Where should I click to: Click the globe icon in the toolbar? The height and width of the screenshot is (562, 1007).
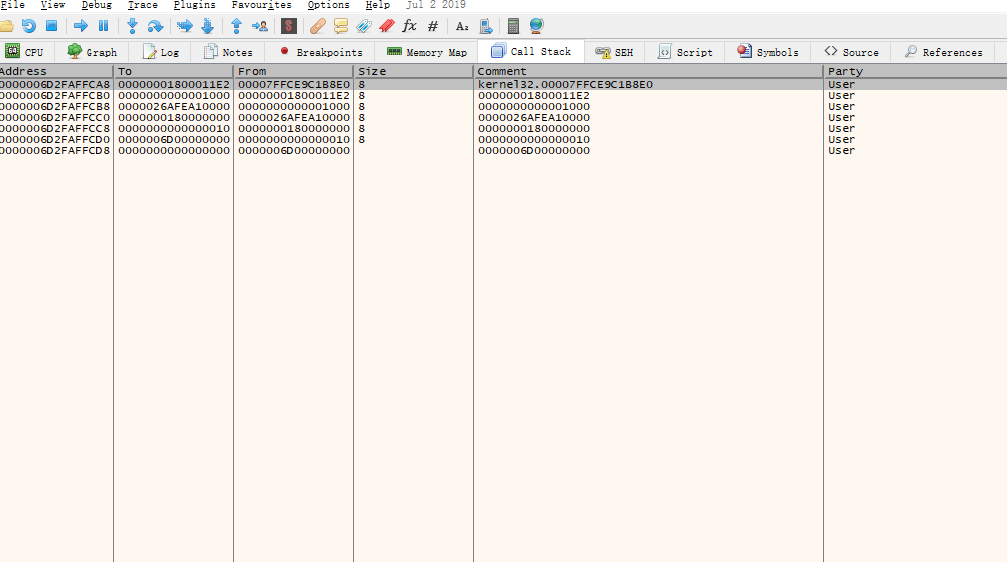[x=536, y=26]
